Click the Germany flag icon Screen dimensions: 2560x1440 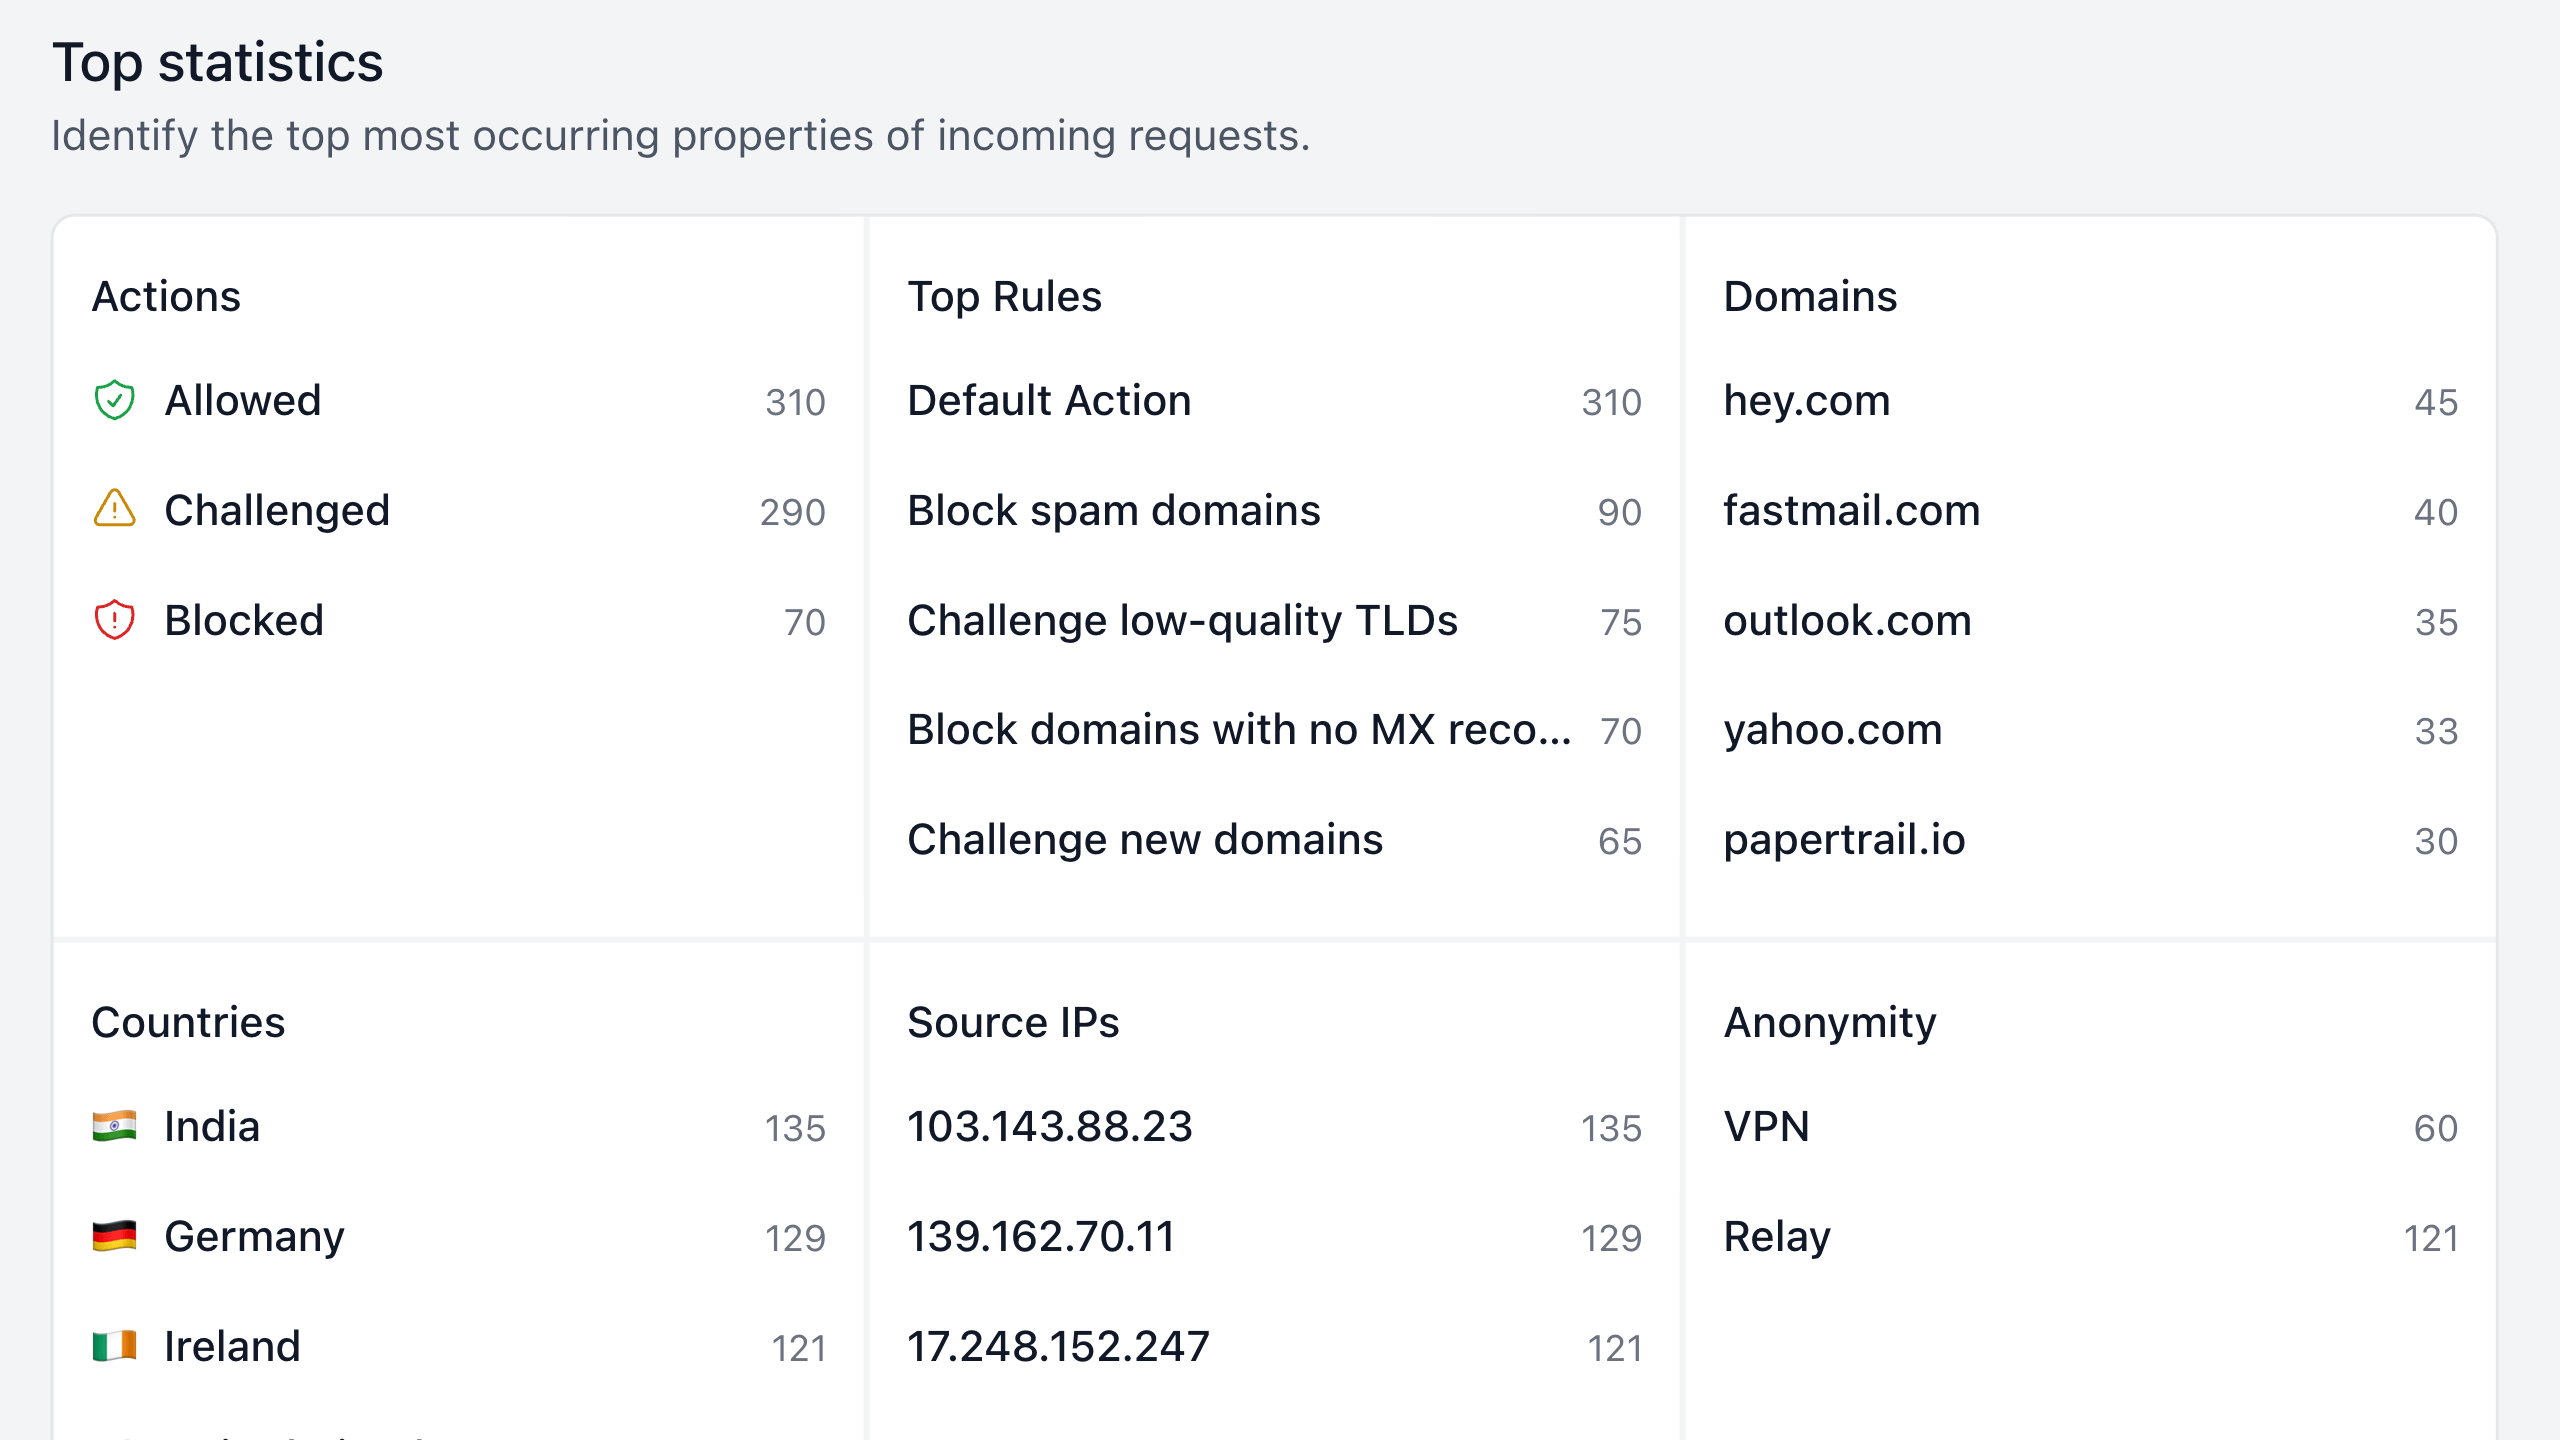pos(114,1237)
